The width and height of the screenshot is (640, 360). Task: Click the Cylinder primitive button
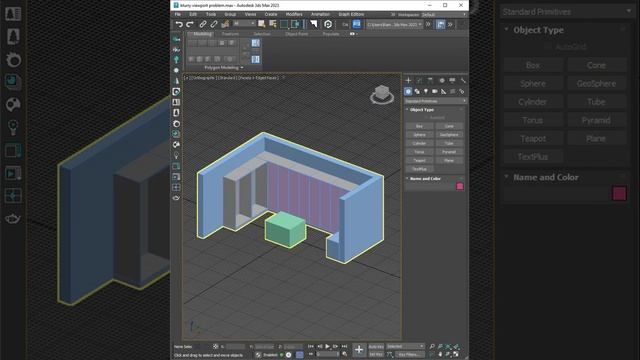point(419,143)
